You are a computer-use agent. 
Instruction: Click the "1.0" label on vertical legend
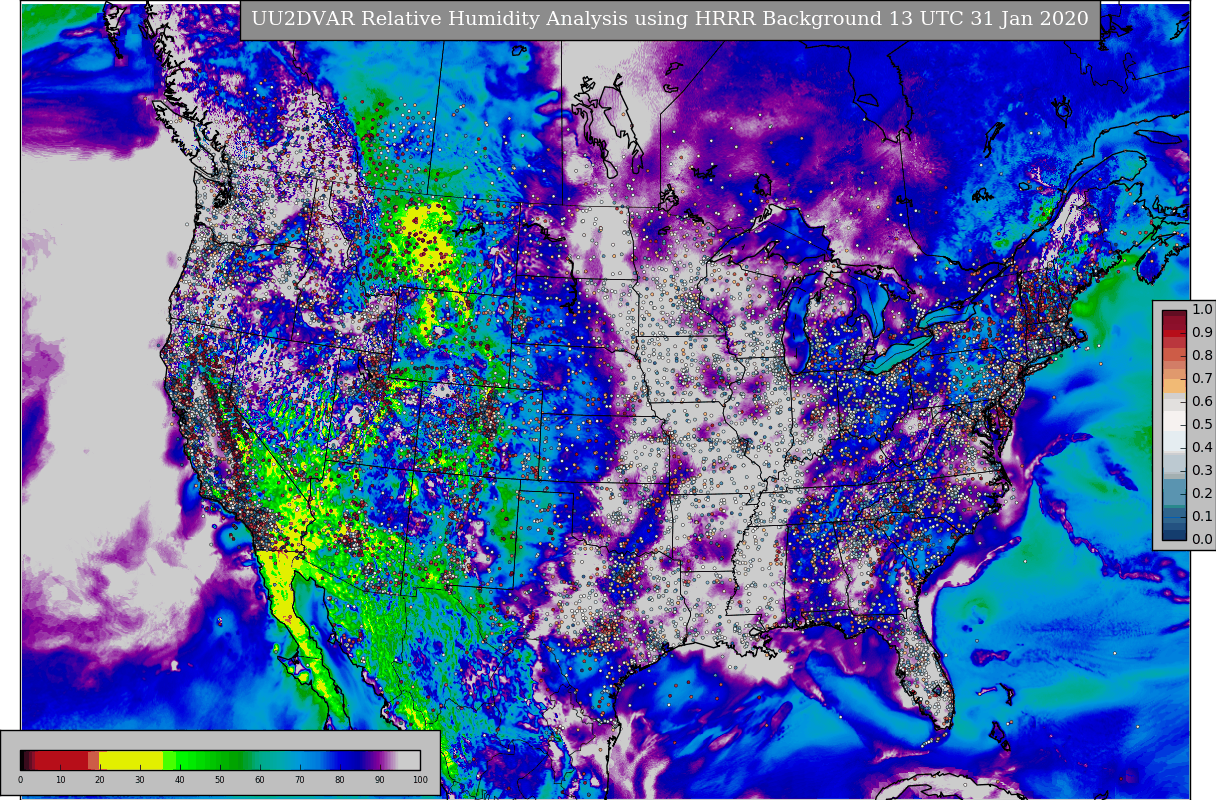(x=1202, y=309)
